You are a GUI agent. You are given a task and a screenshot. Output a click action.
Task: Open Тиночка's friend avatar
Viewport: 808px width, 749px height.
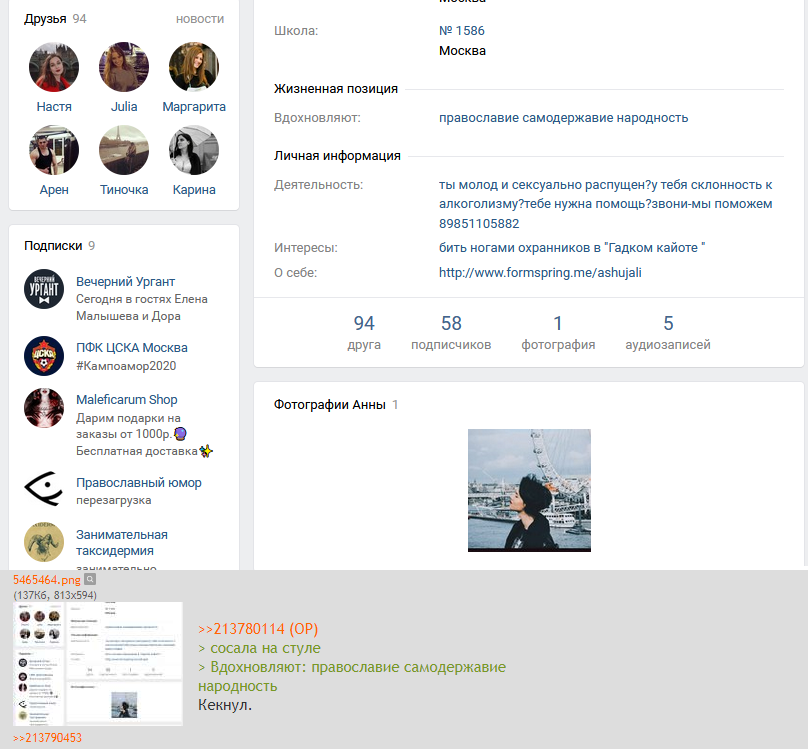click(124, 150)
